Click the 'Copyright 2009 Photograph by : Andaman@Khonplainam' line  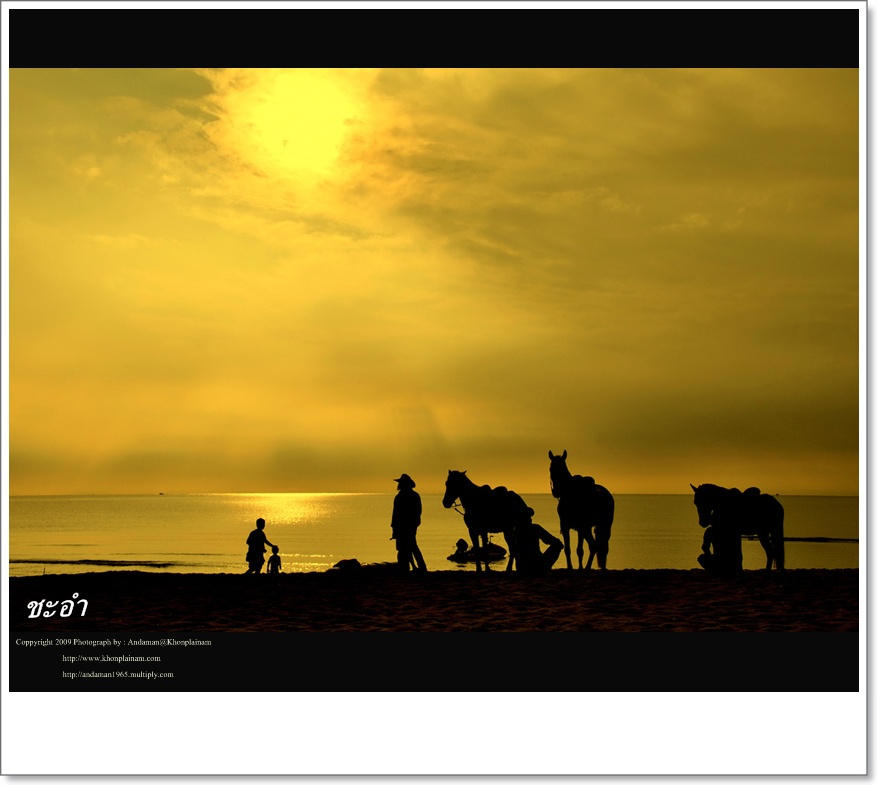[x=114, y=642]
